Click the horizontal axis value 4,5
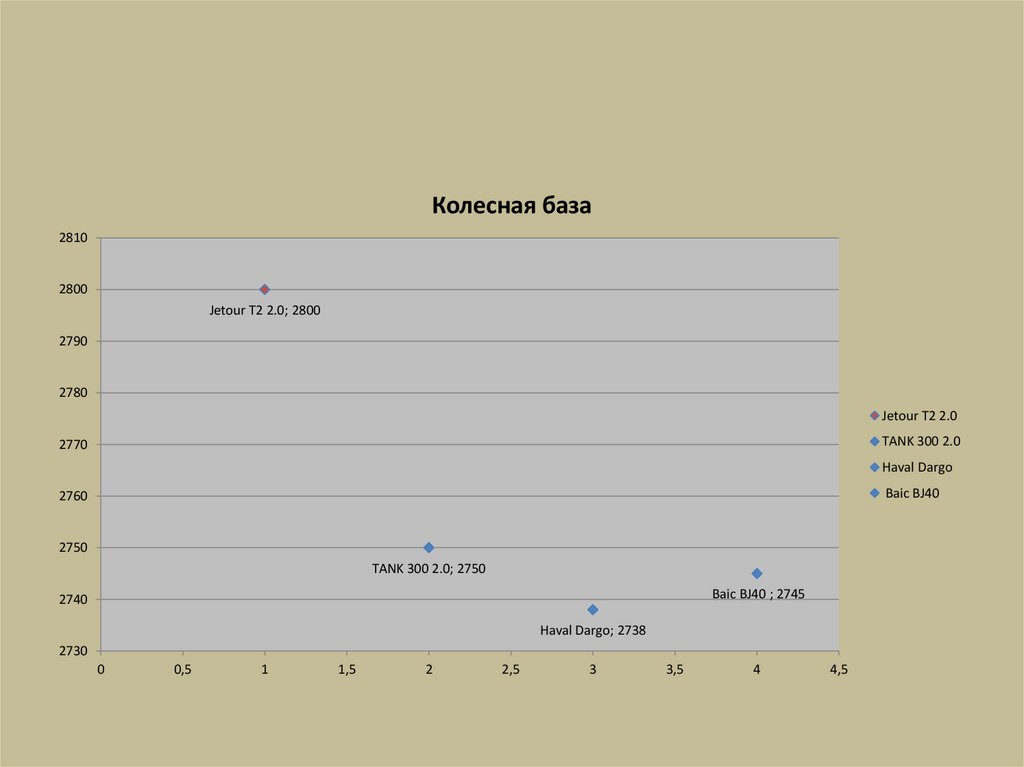The height and width of the screenshot is (767, 1024). click(839, 670)
